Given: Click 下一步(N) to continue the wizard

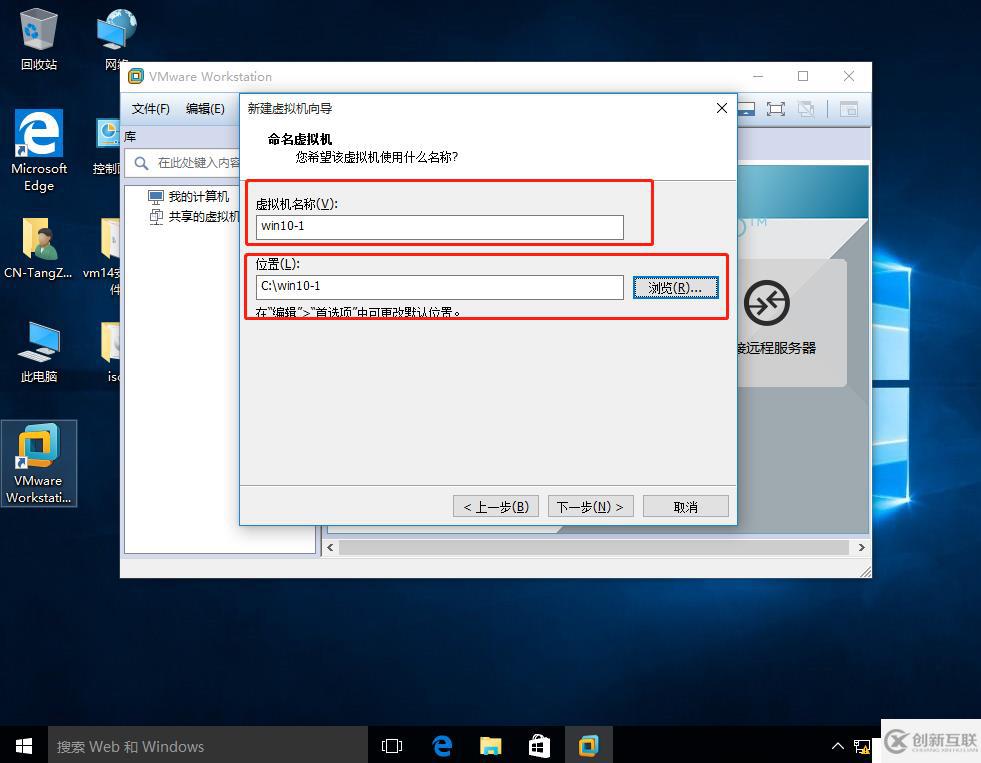Looking at the screenshot, I should (x=589, y=507).
